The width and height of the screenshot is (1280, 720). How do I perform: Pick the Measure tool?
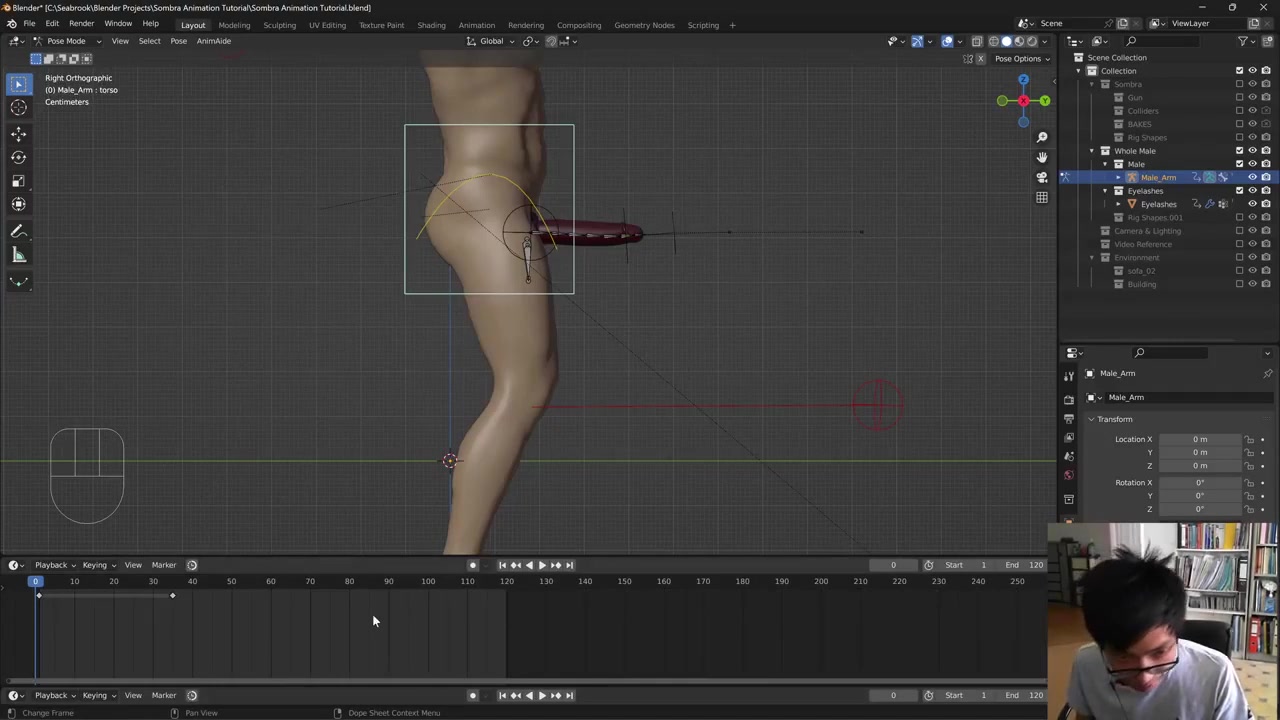pos(18,255)
